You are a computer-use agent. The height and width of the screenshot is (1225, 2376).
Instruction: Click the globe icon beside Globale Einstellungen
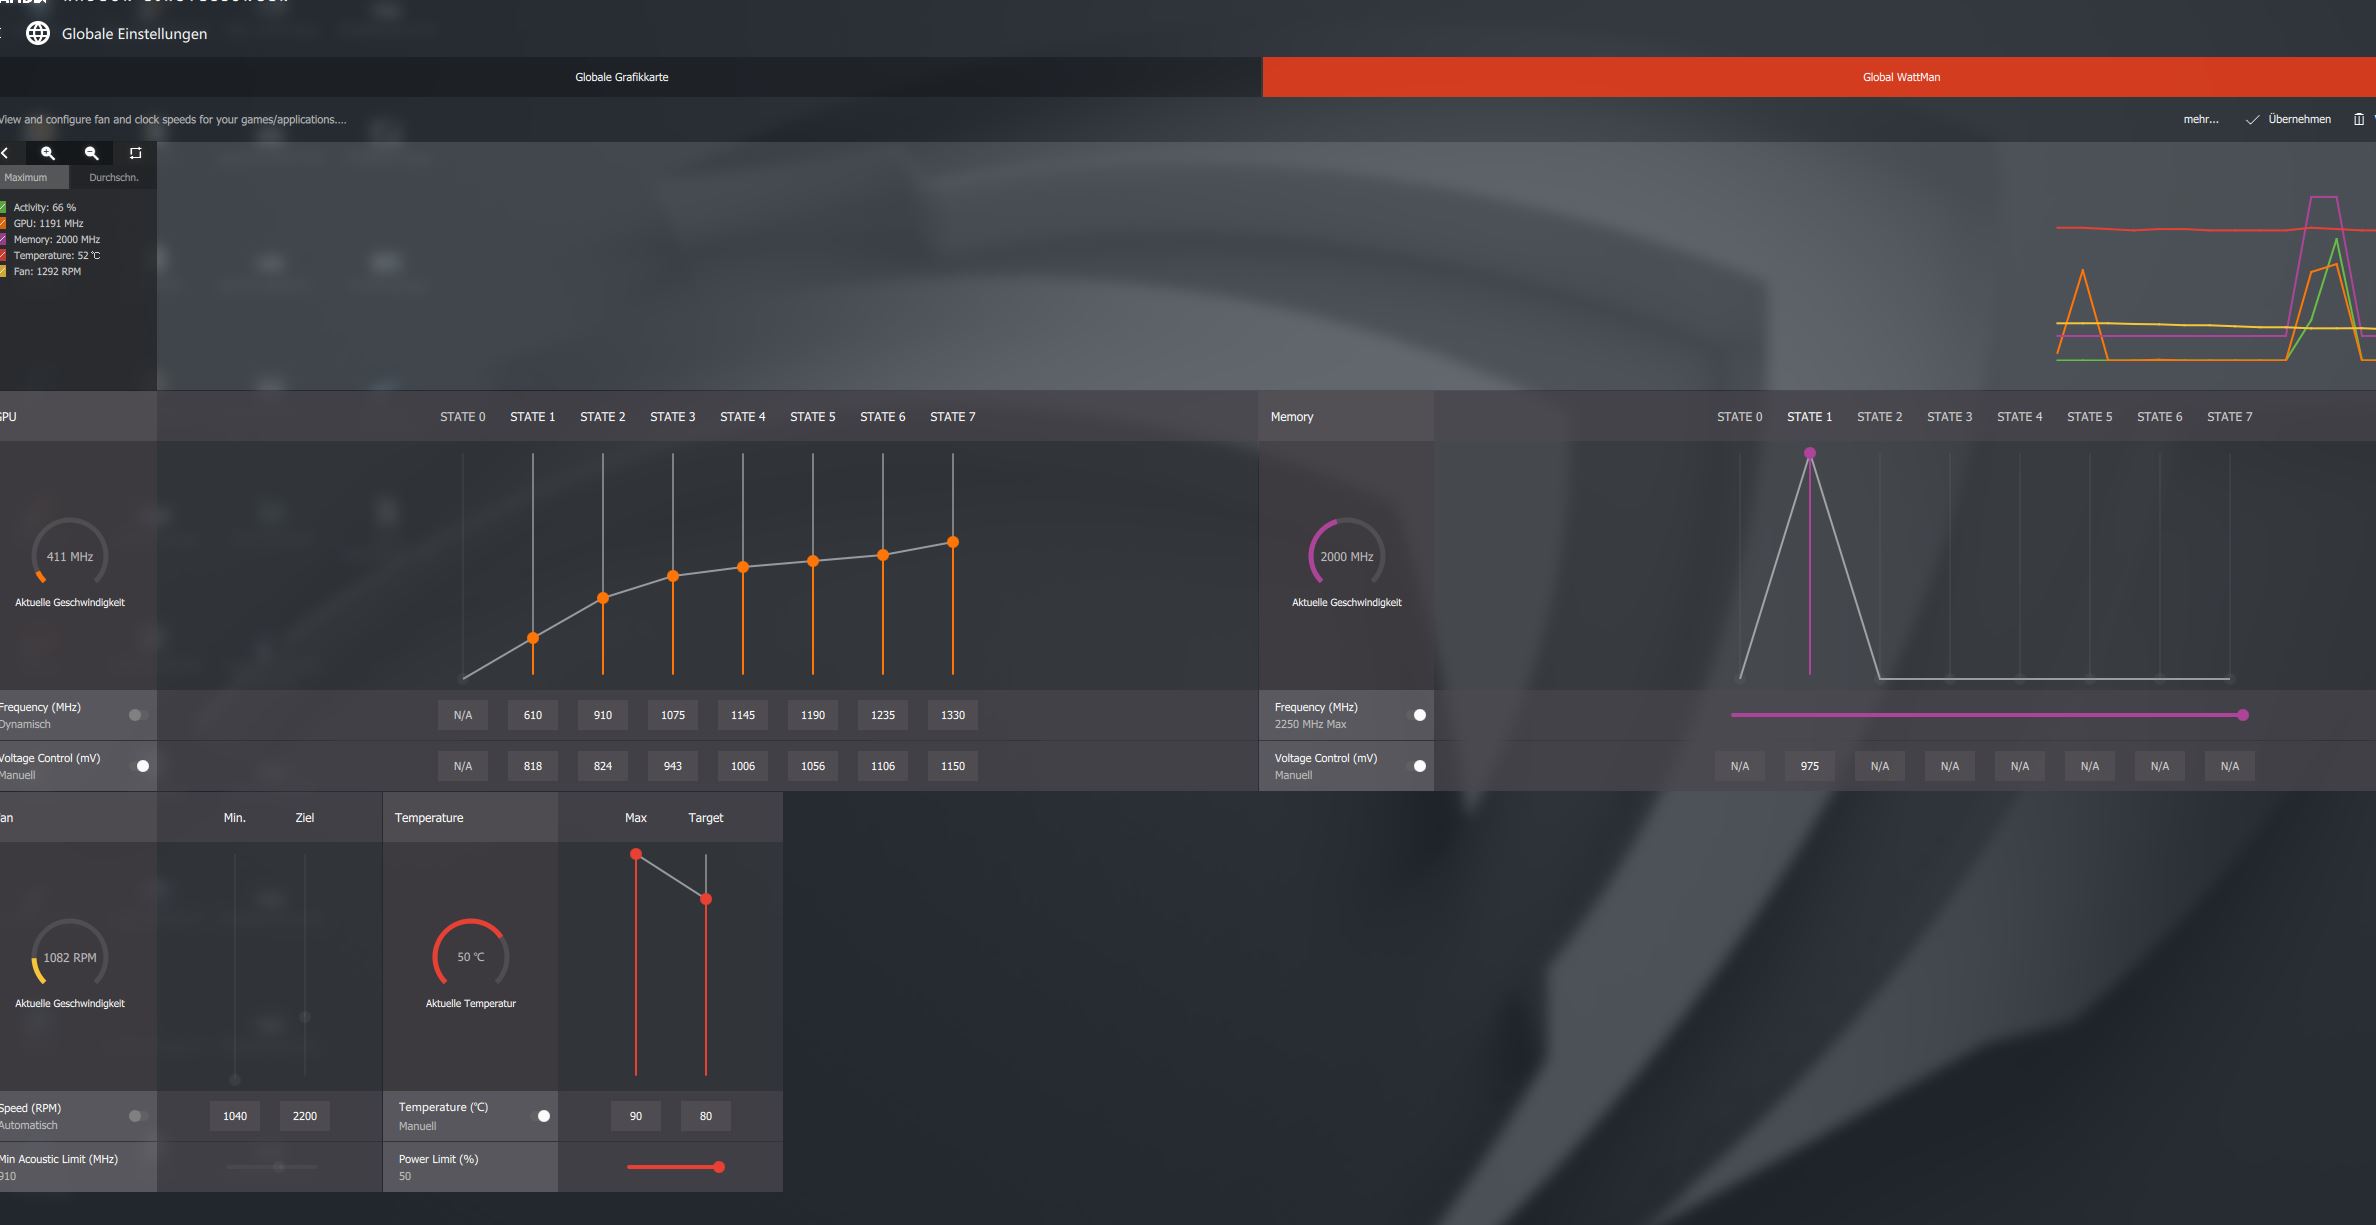coord(38,33)
